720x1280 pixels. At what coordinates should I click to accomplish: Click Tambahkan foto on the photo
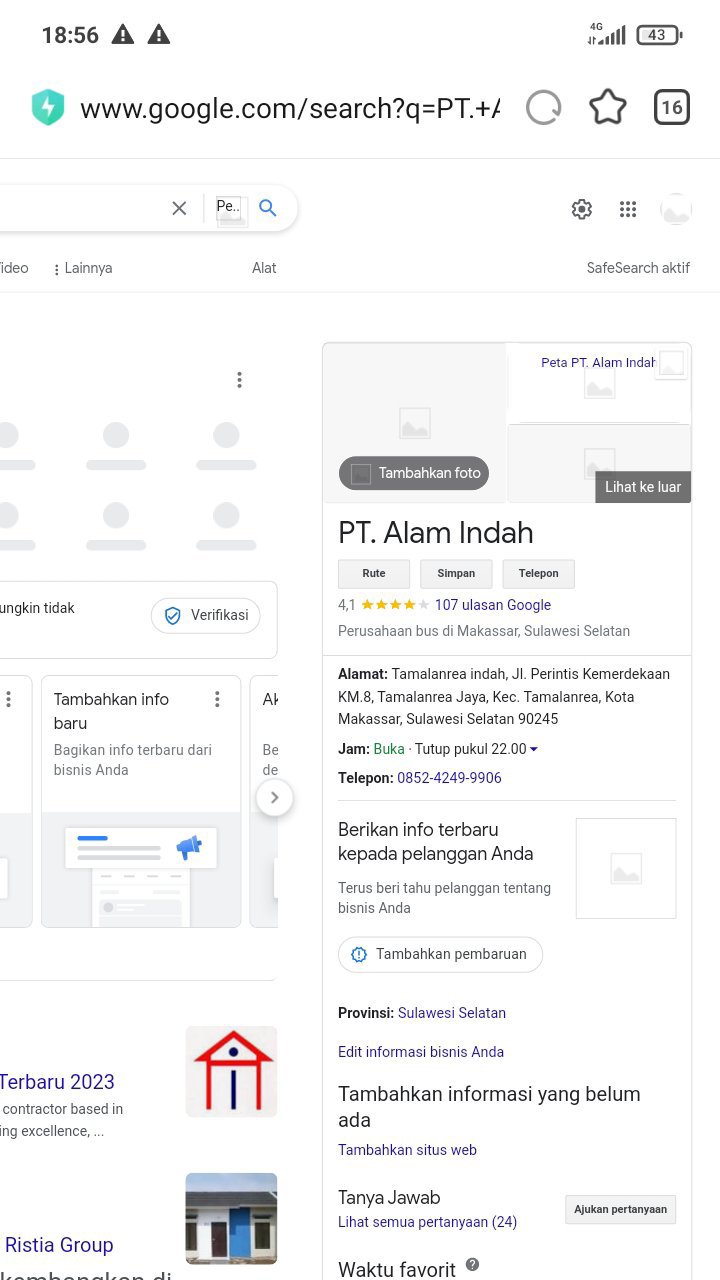[x=414, y=473]
